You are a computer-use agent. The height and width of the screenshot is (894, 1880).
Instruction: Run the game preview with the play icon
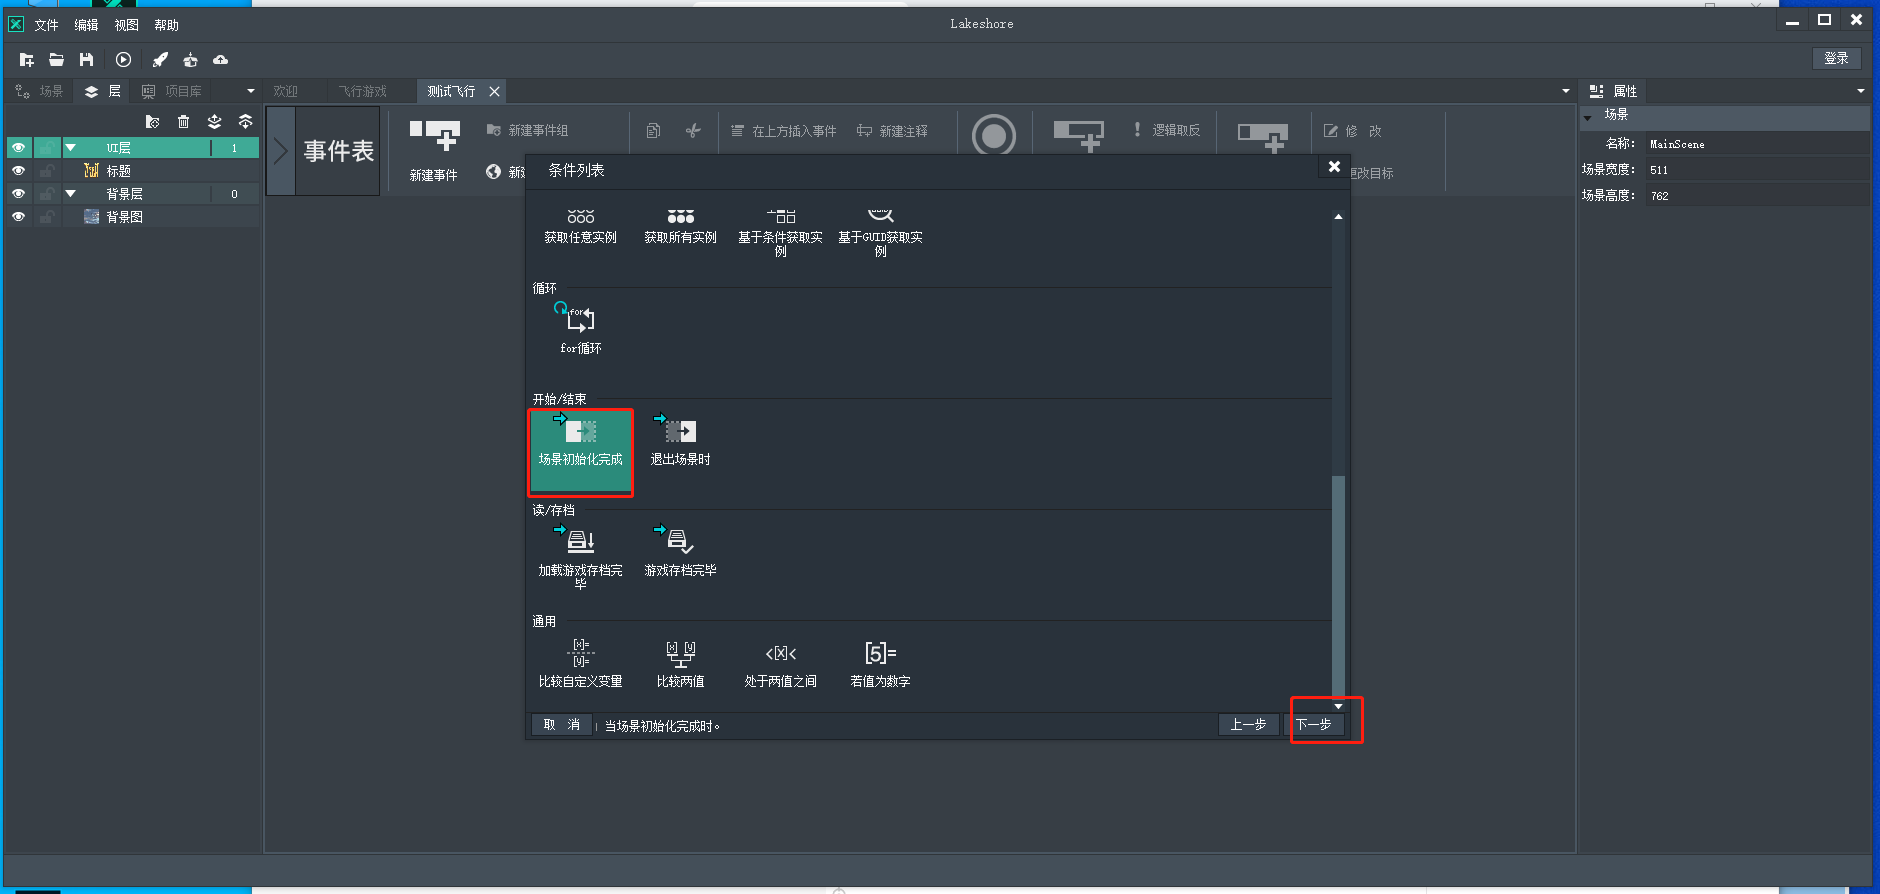[123, 60]
